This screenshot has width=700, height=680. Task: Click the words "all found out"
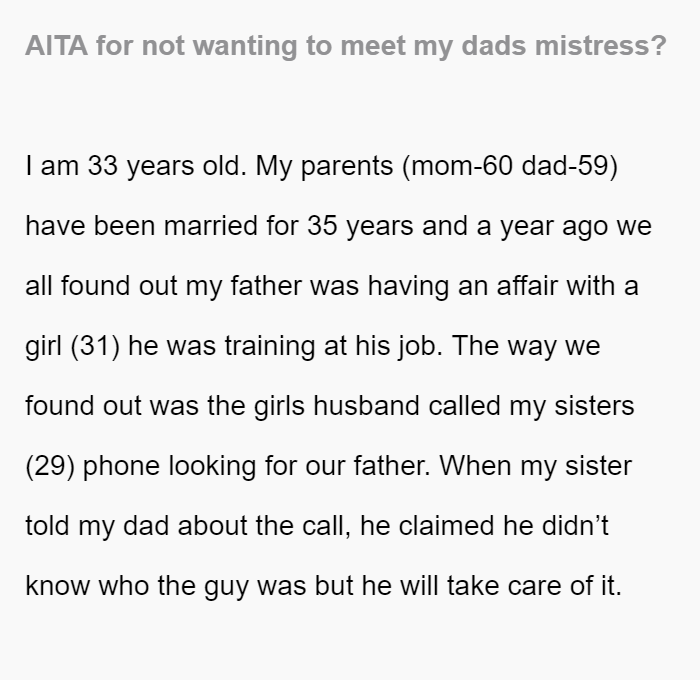[x=101, y=286]
